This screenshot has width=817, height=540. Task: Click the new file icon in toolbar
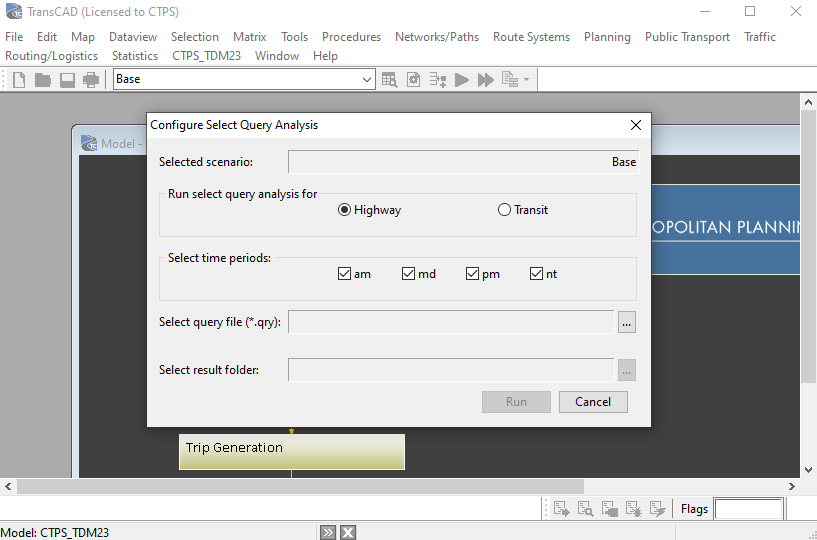[19, 80]
